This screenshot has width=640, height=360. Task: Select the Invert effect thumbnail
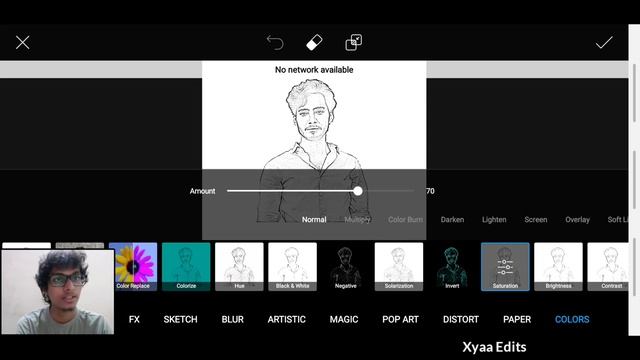click(452, 267)
